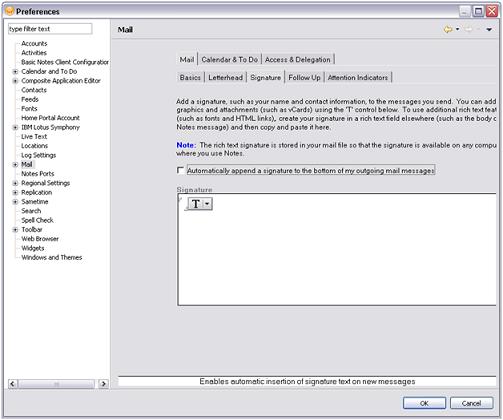Expand the Mail tree node
The image size is (503, 420).
tap(15, 164)
